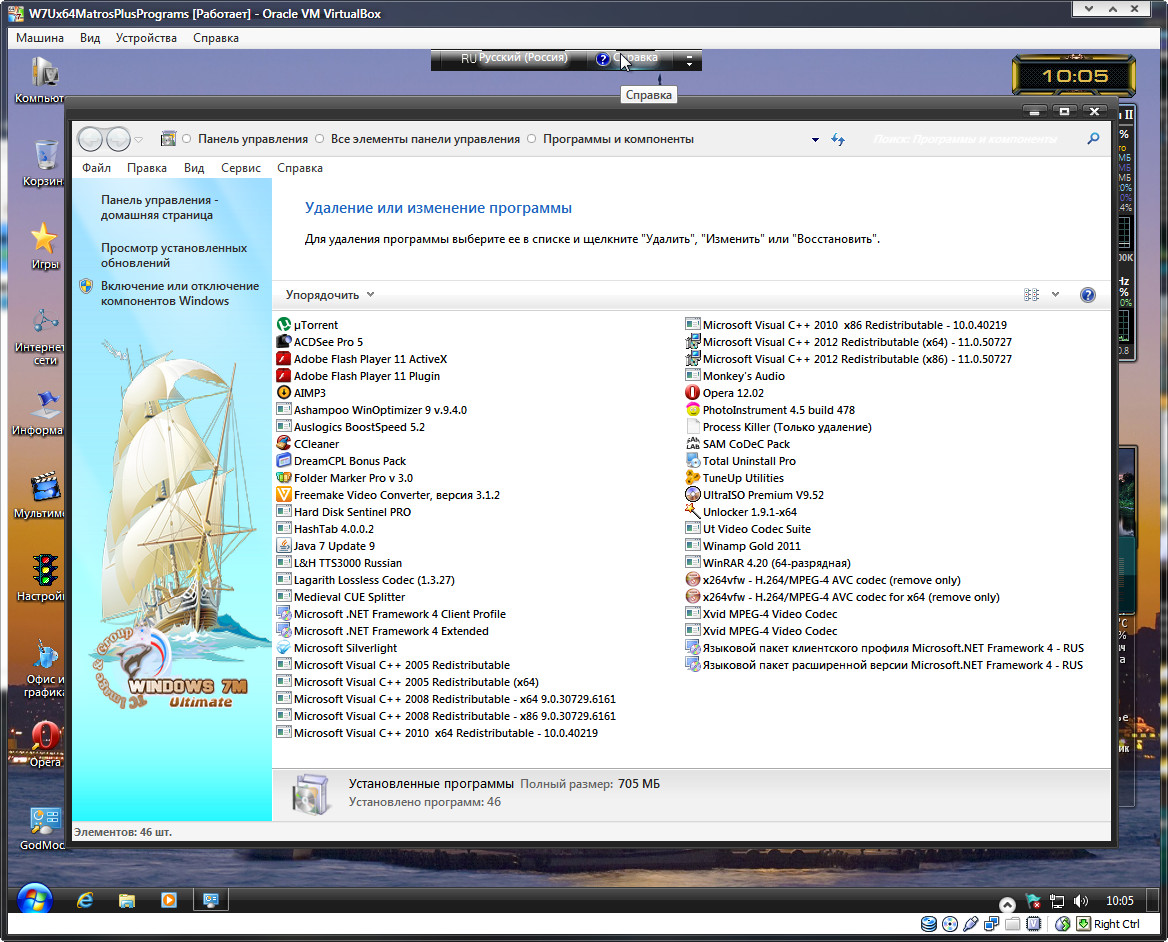
Task: Show hidden tray icons arrow
Action: (1007, 903)
